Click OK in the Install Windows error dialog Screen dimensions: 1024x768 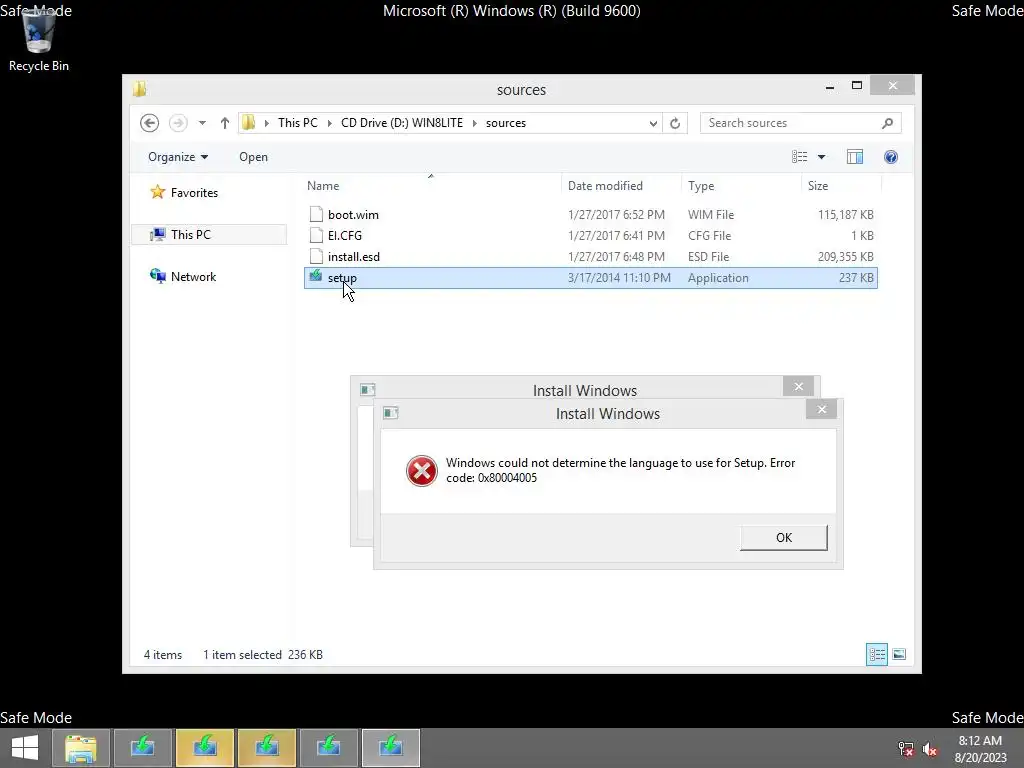point(784,537)
